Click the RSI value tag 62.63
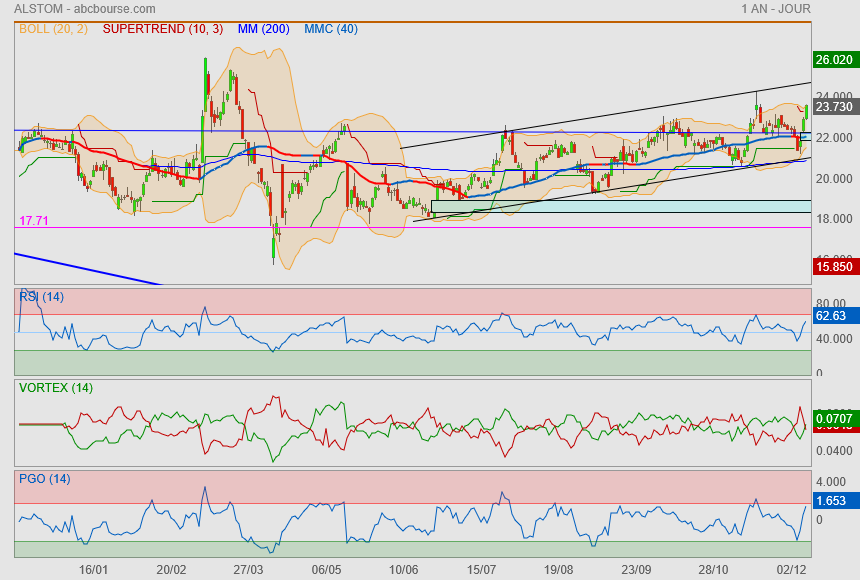The image size is (860, 580). click(x=832, y=316)
